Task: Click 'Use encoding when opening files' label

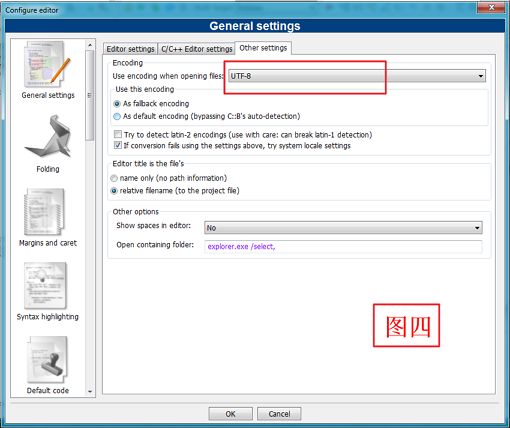Action: coord(168,76)
